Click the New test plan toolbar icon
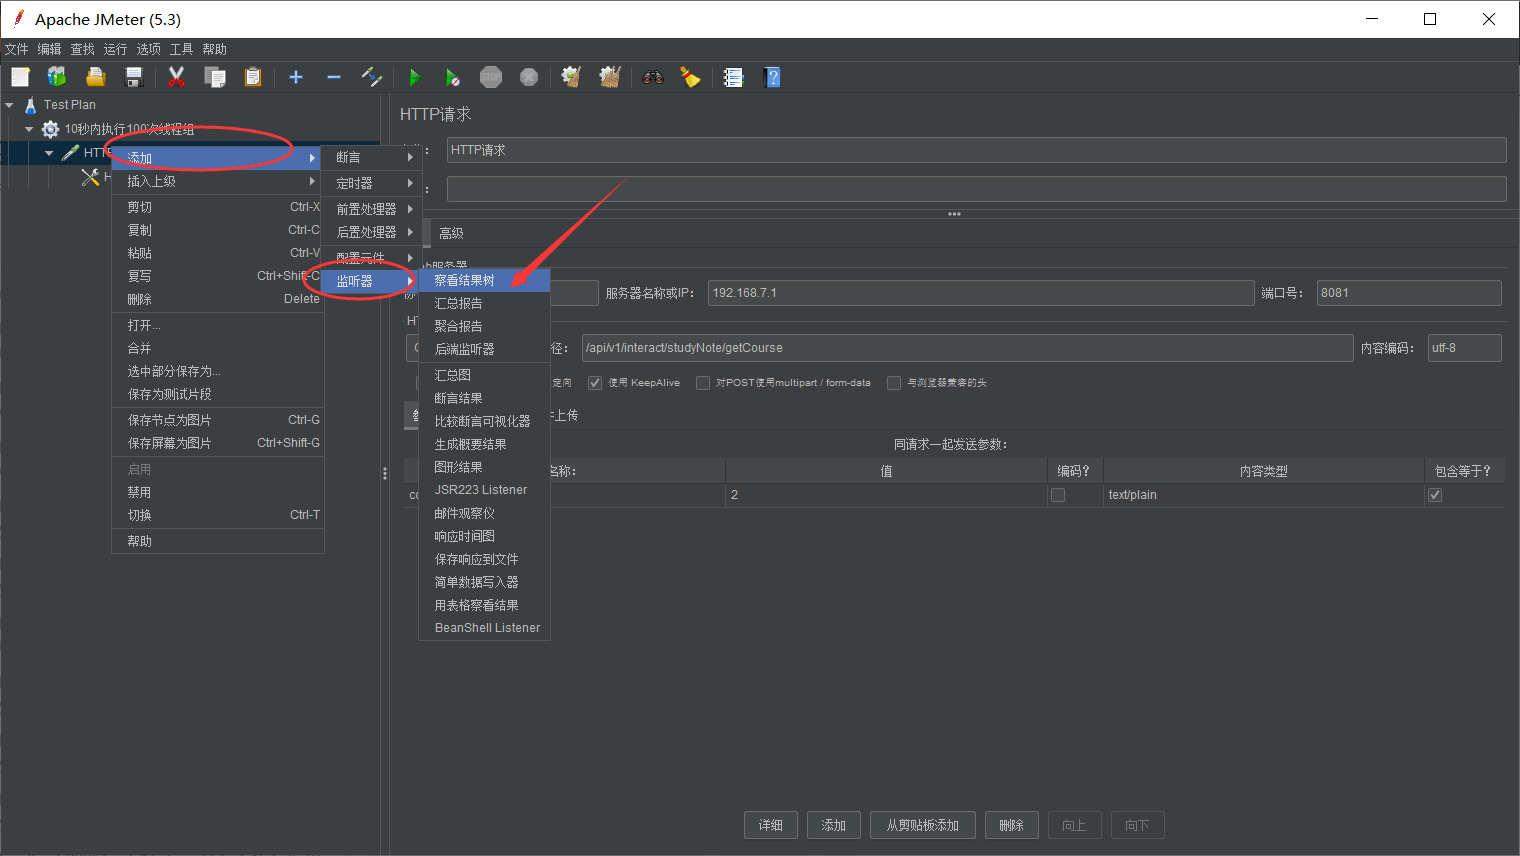Screen dimensions: 1520x856 point(20,77)
